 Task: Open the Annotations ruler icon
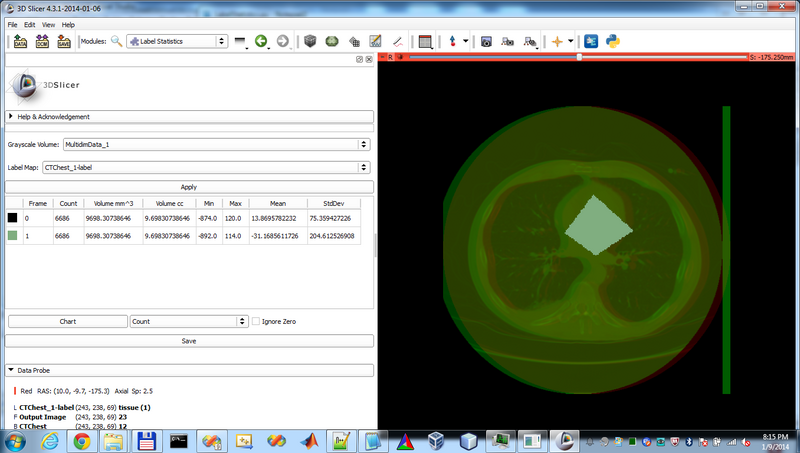point(397,41)
